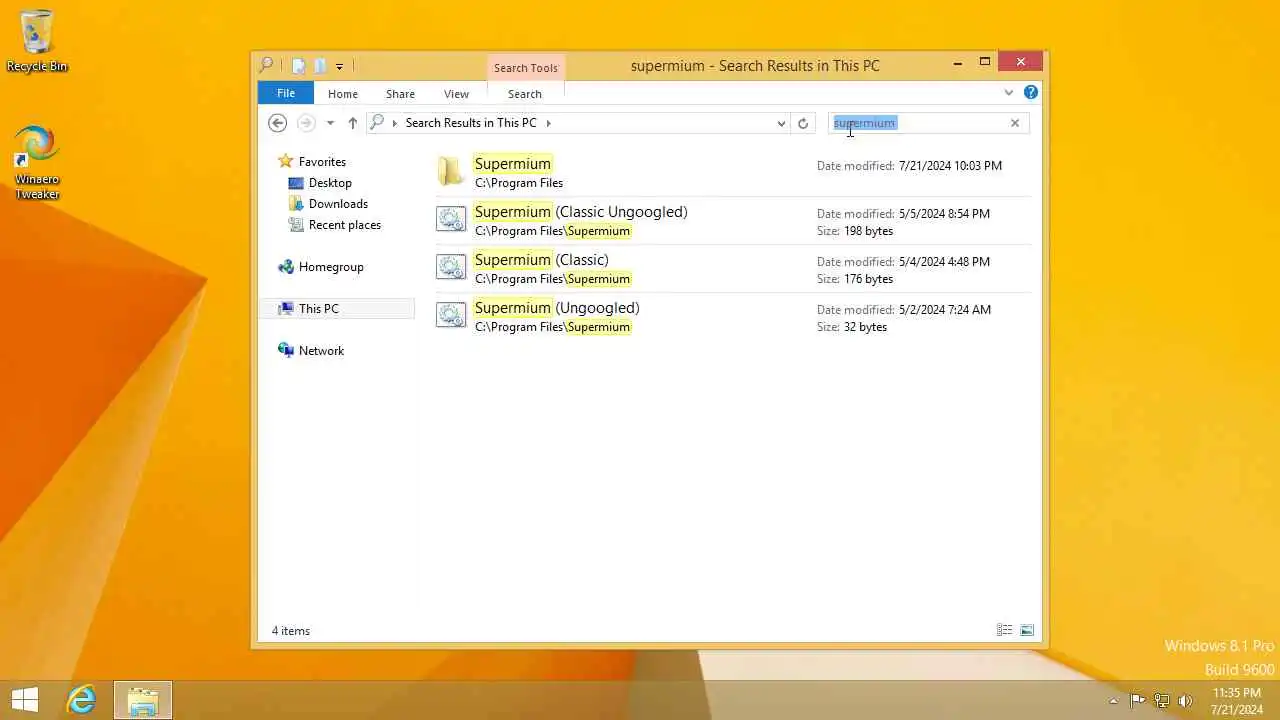Click the C:\Program Files path under Supermium folder

point(519,183)
